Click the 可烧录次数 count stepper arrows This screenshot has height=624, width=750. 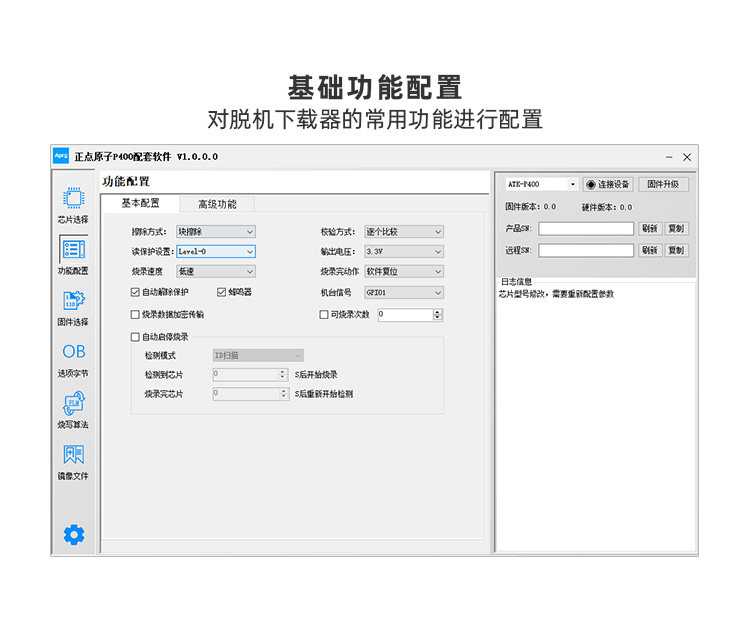click(x=438, y=315)
